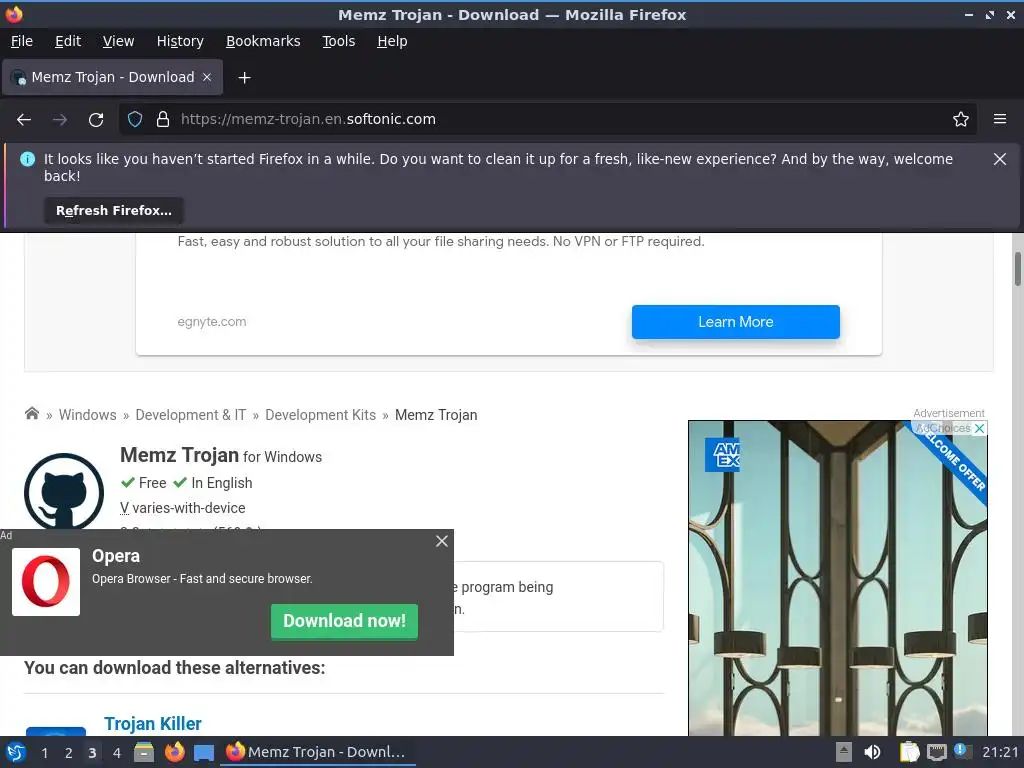Reload the current page
1024x768 pixels.
pos(96,120)
